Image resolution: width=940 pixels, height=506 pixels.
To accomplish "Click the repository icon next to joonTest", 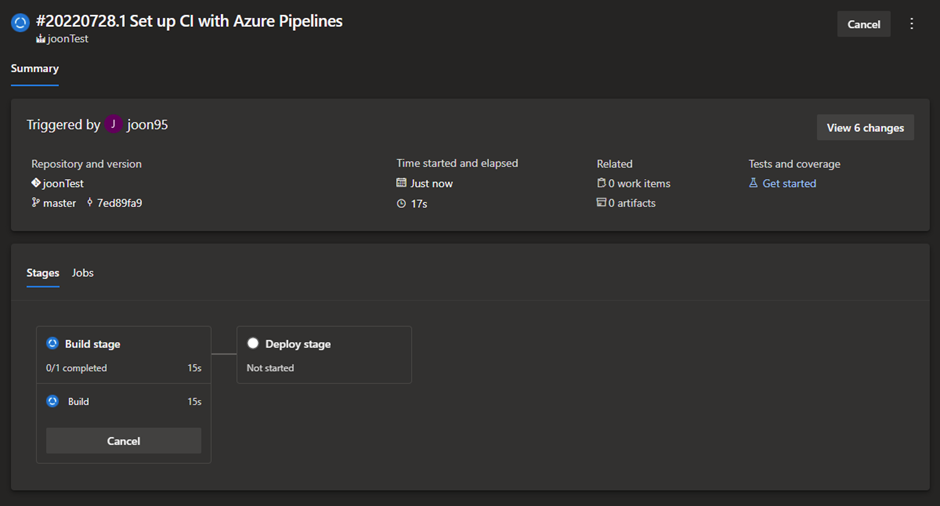I will coord(36,184).
